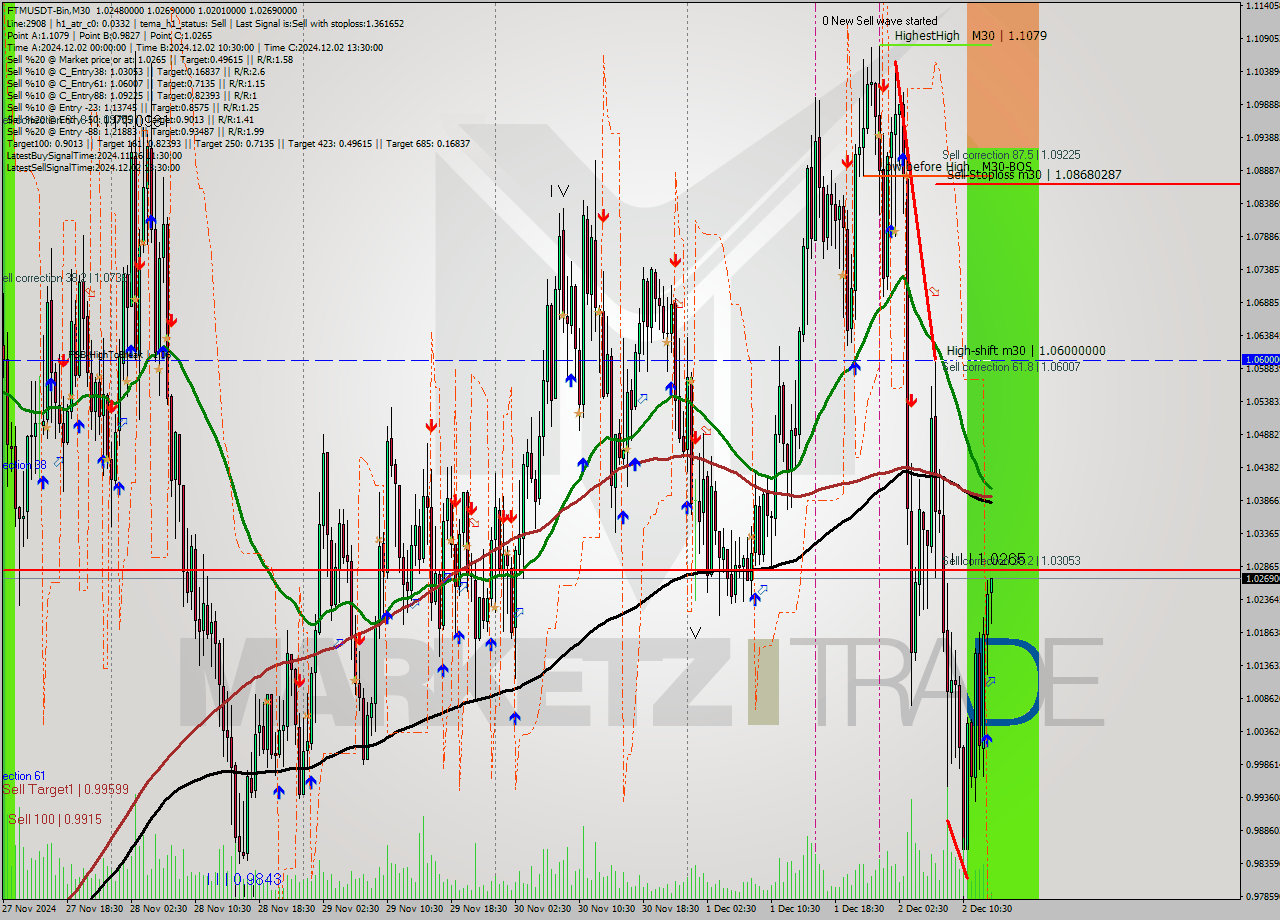Screen dimensions: 1280x920
Task: Select the '0 New Sell wave started' label
Action: [x=880, y=20]
